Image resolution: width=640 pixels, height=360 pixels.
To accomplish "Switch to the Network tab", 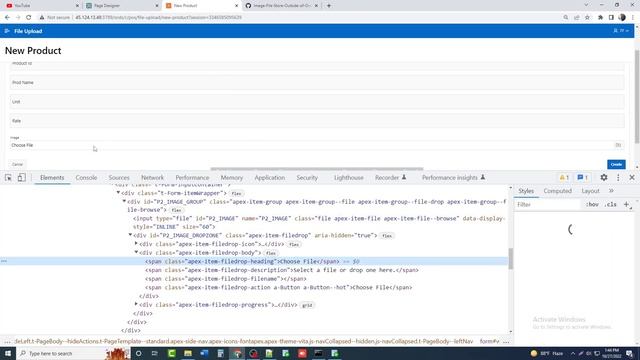I will tap(152, 178).
